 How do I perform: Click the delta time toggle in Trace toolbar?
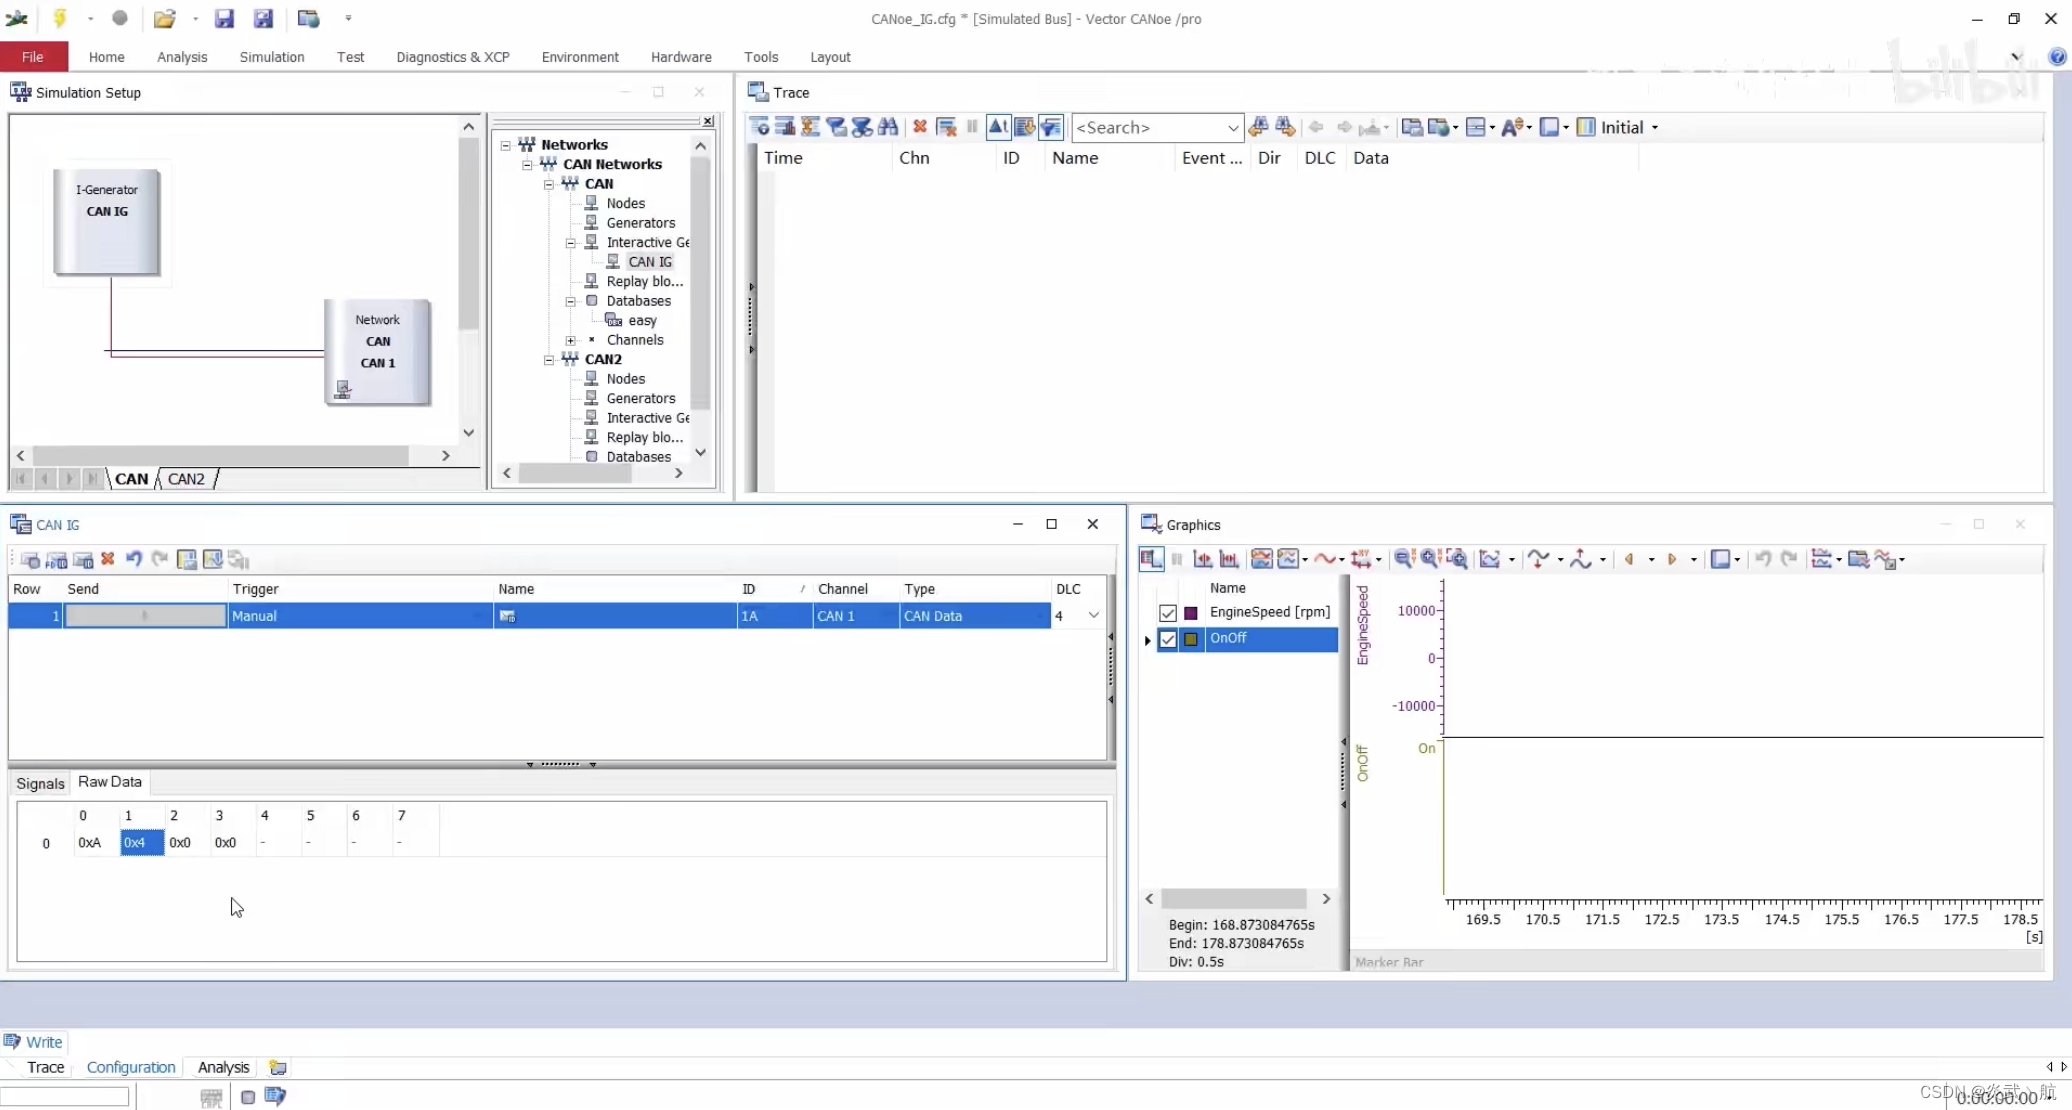pos(997,127)
